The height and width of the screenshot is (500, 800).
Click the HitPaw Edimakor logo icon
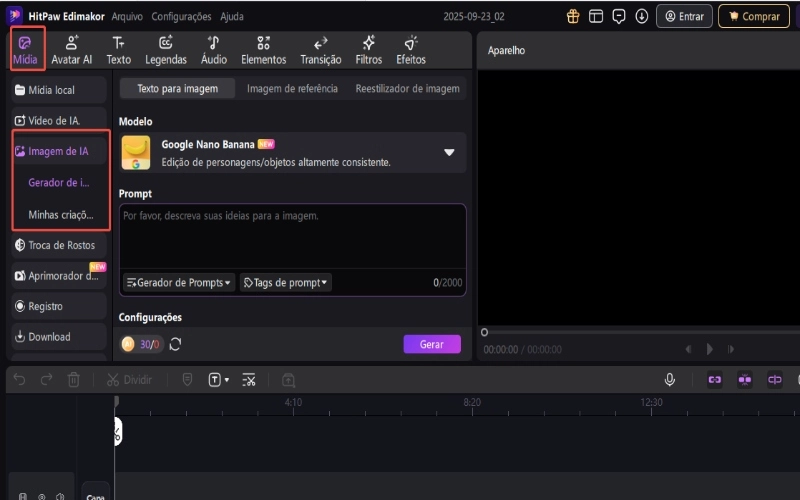click(x=15, y=15)
